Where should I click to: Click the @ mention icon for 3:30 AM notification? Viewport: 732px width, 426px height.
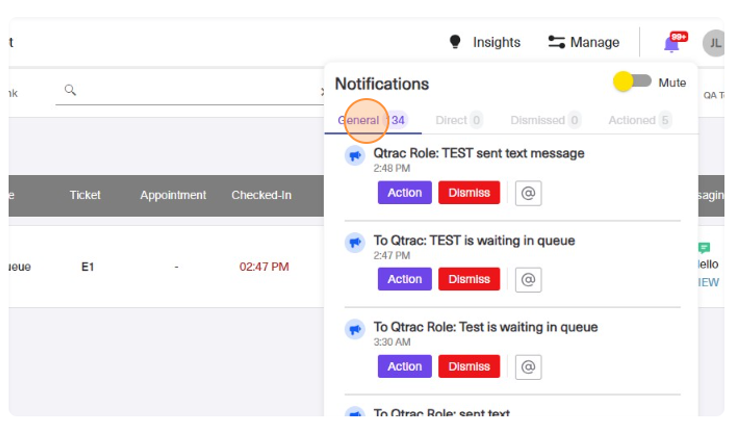(529, 366)
